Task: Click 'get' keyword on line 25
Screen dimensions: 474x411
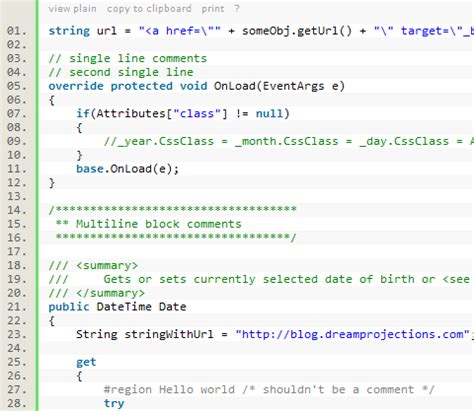Action: pos(86,362)
